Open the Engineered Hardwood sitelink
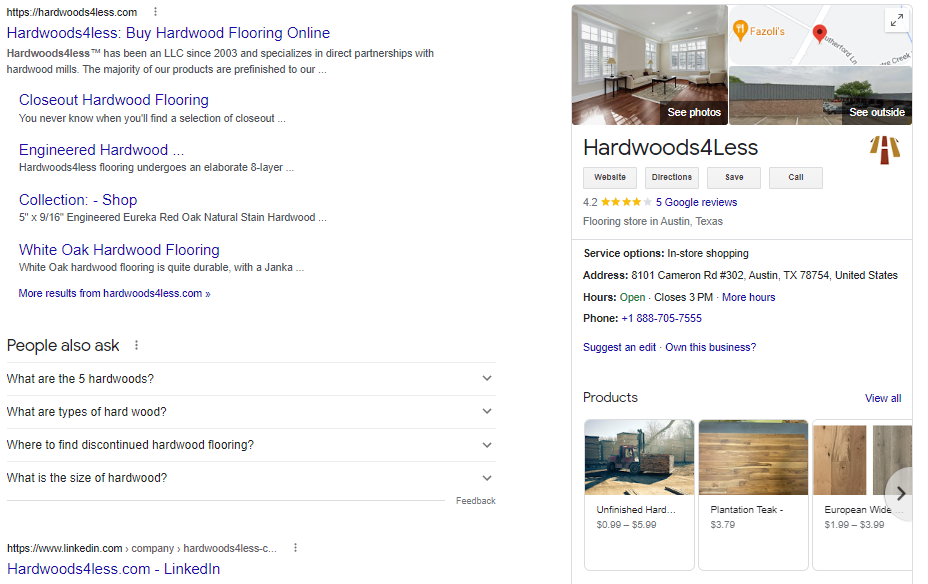 coord(101,150)
